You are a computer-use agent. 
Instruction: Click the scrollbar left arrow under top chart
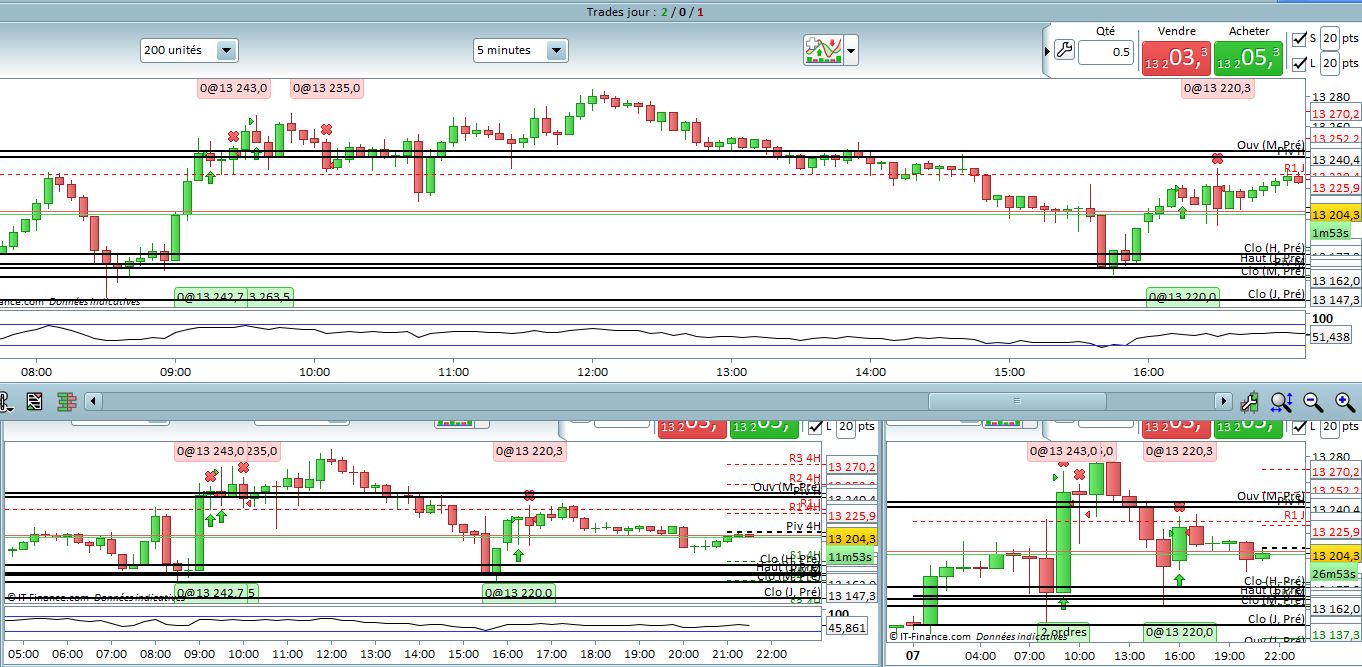click(x=93, y=401)
